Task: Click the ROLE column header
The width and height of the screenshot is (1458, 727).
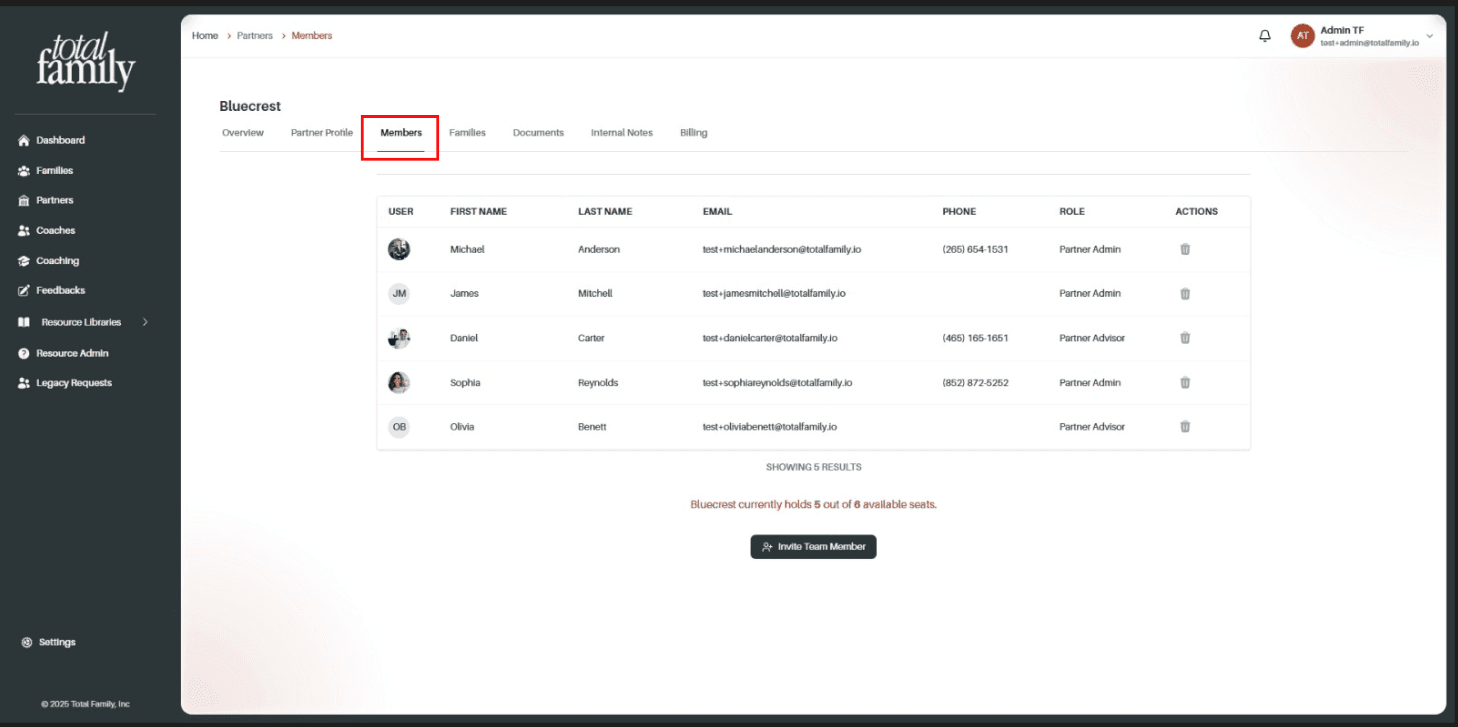Action: tap(1072, 212)
